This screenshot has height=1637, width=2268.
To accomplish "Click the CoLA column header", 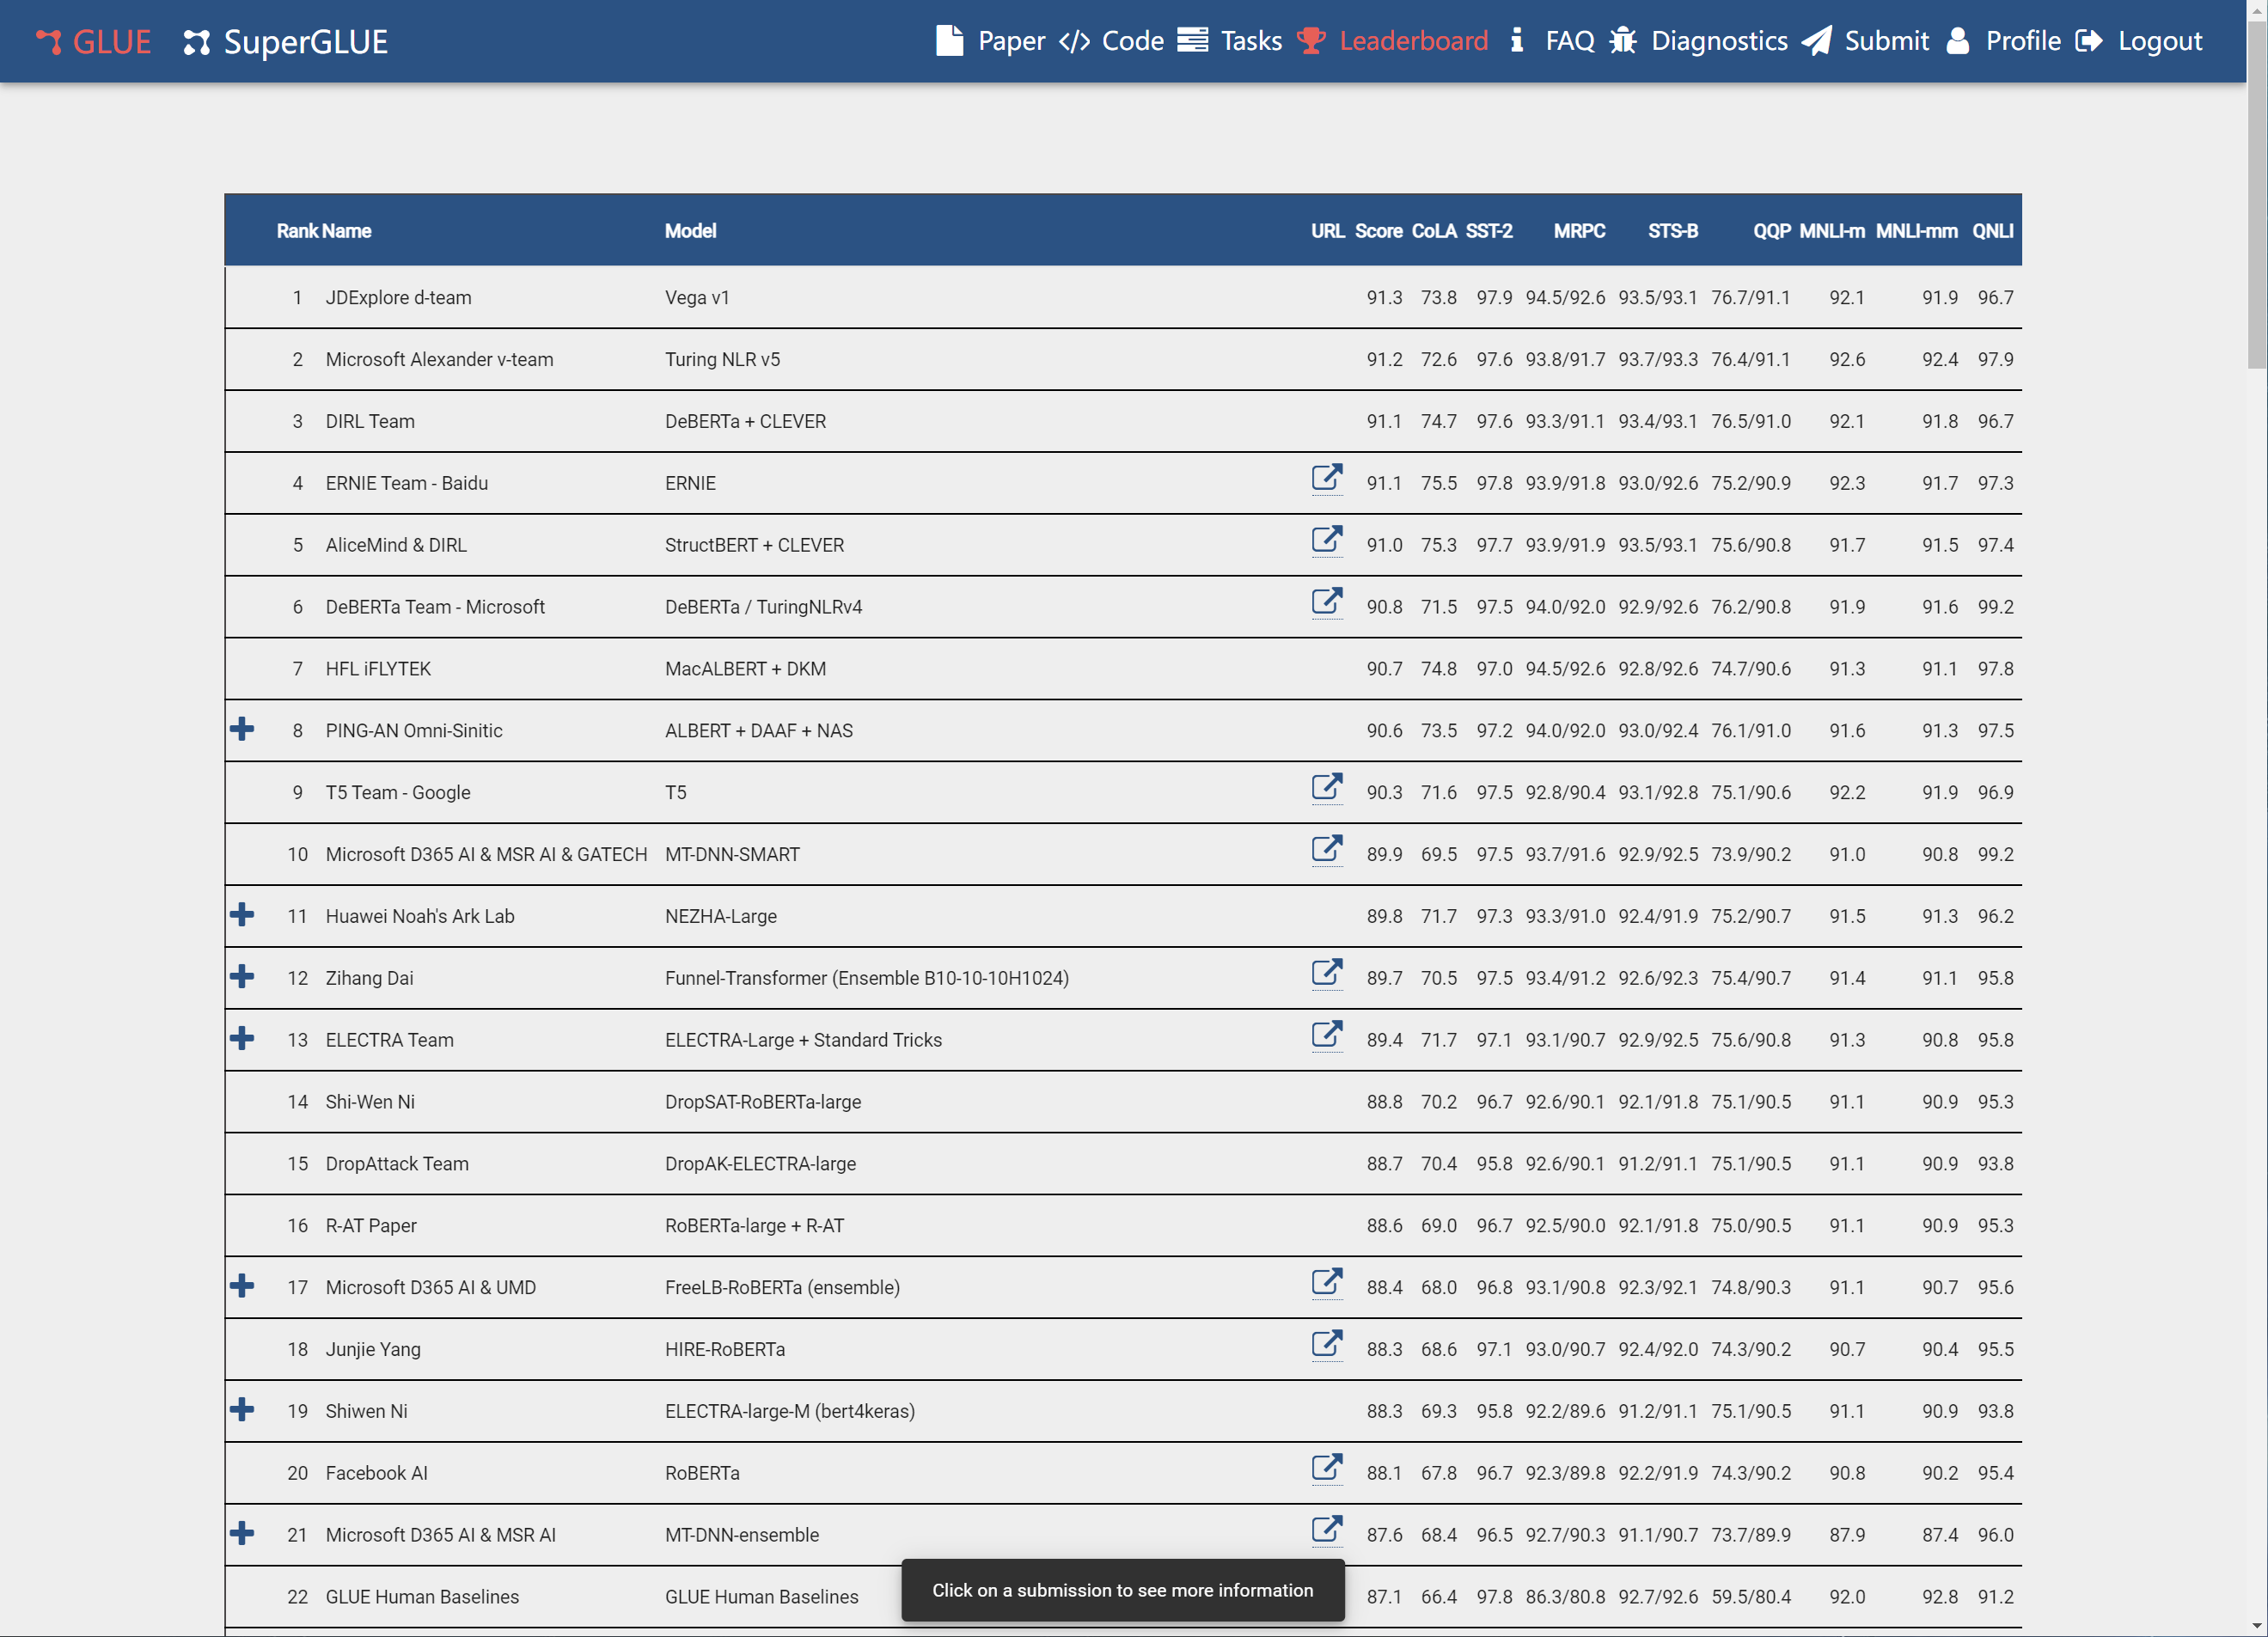I will coord(1434,231).
